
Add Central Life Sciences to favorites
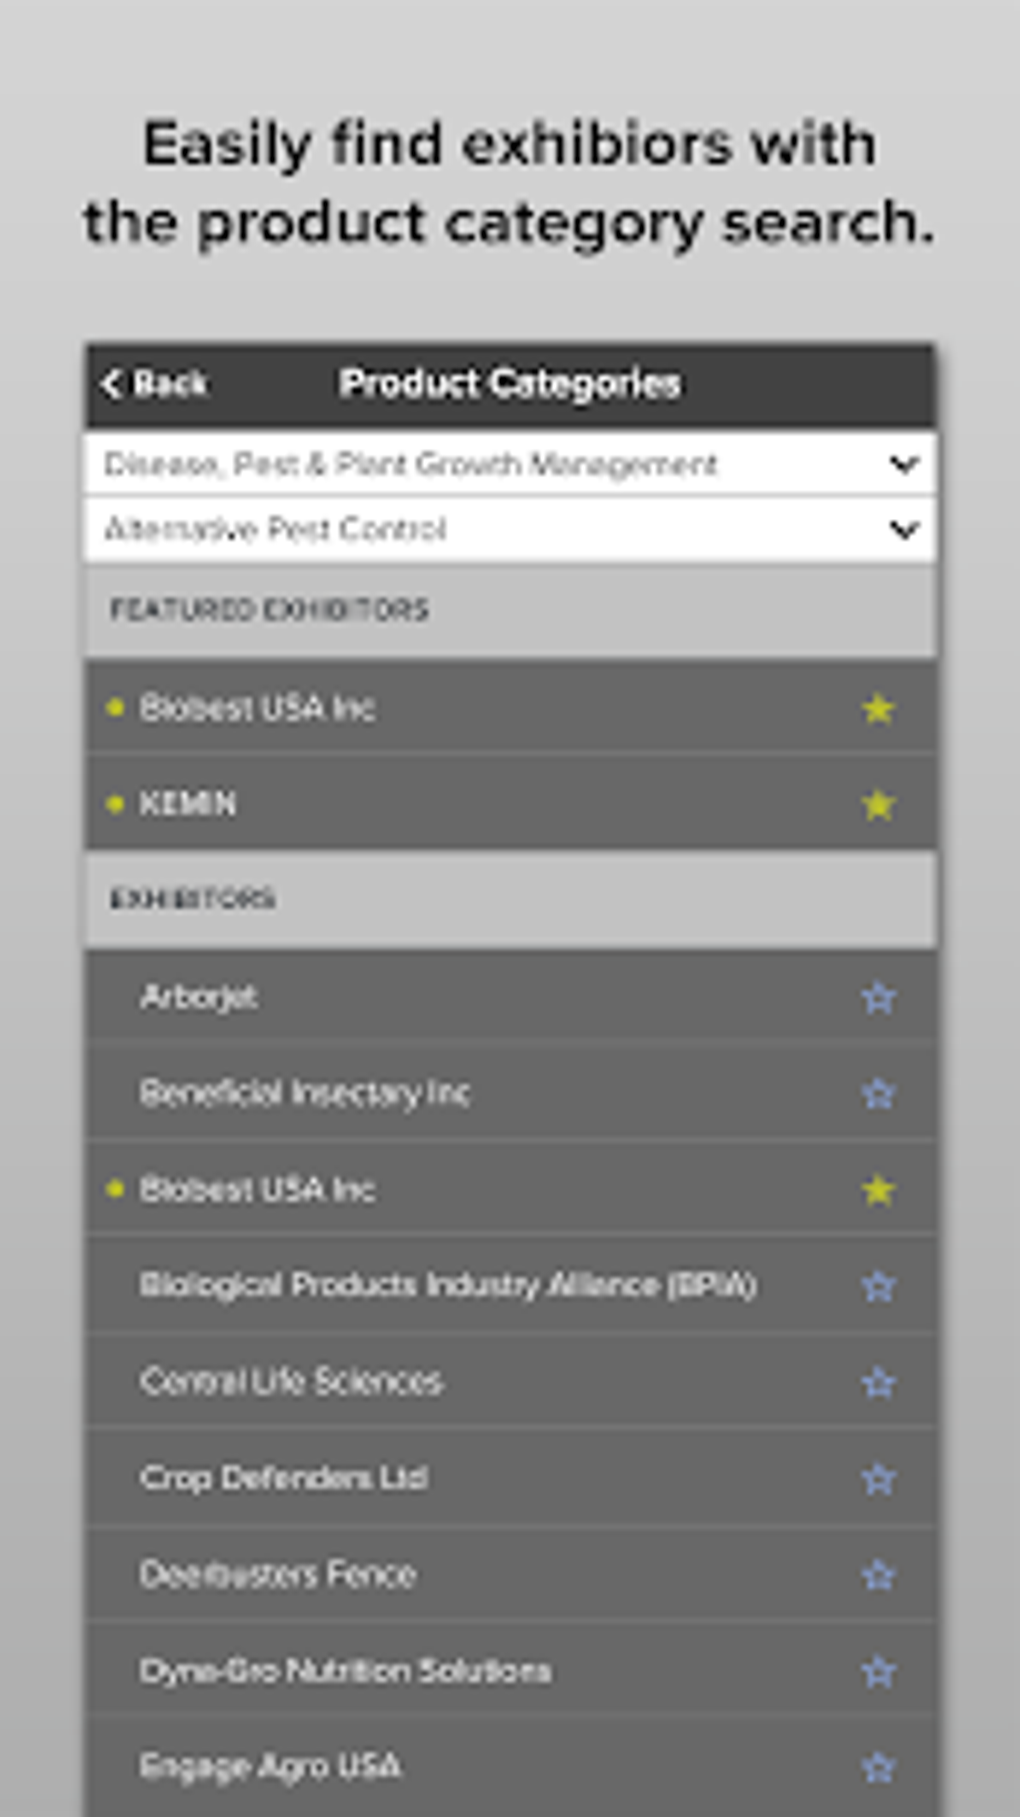pyautogui.click(x=877, y=1383)
